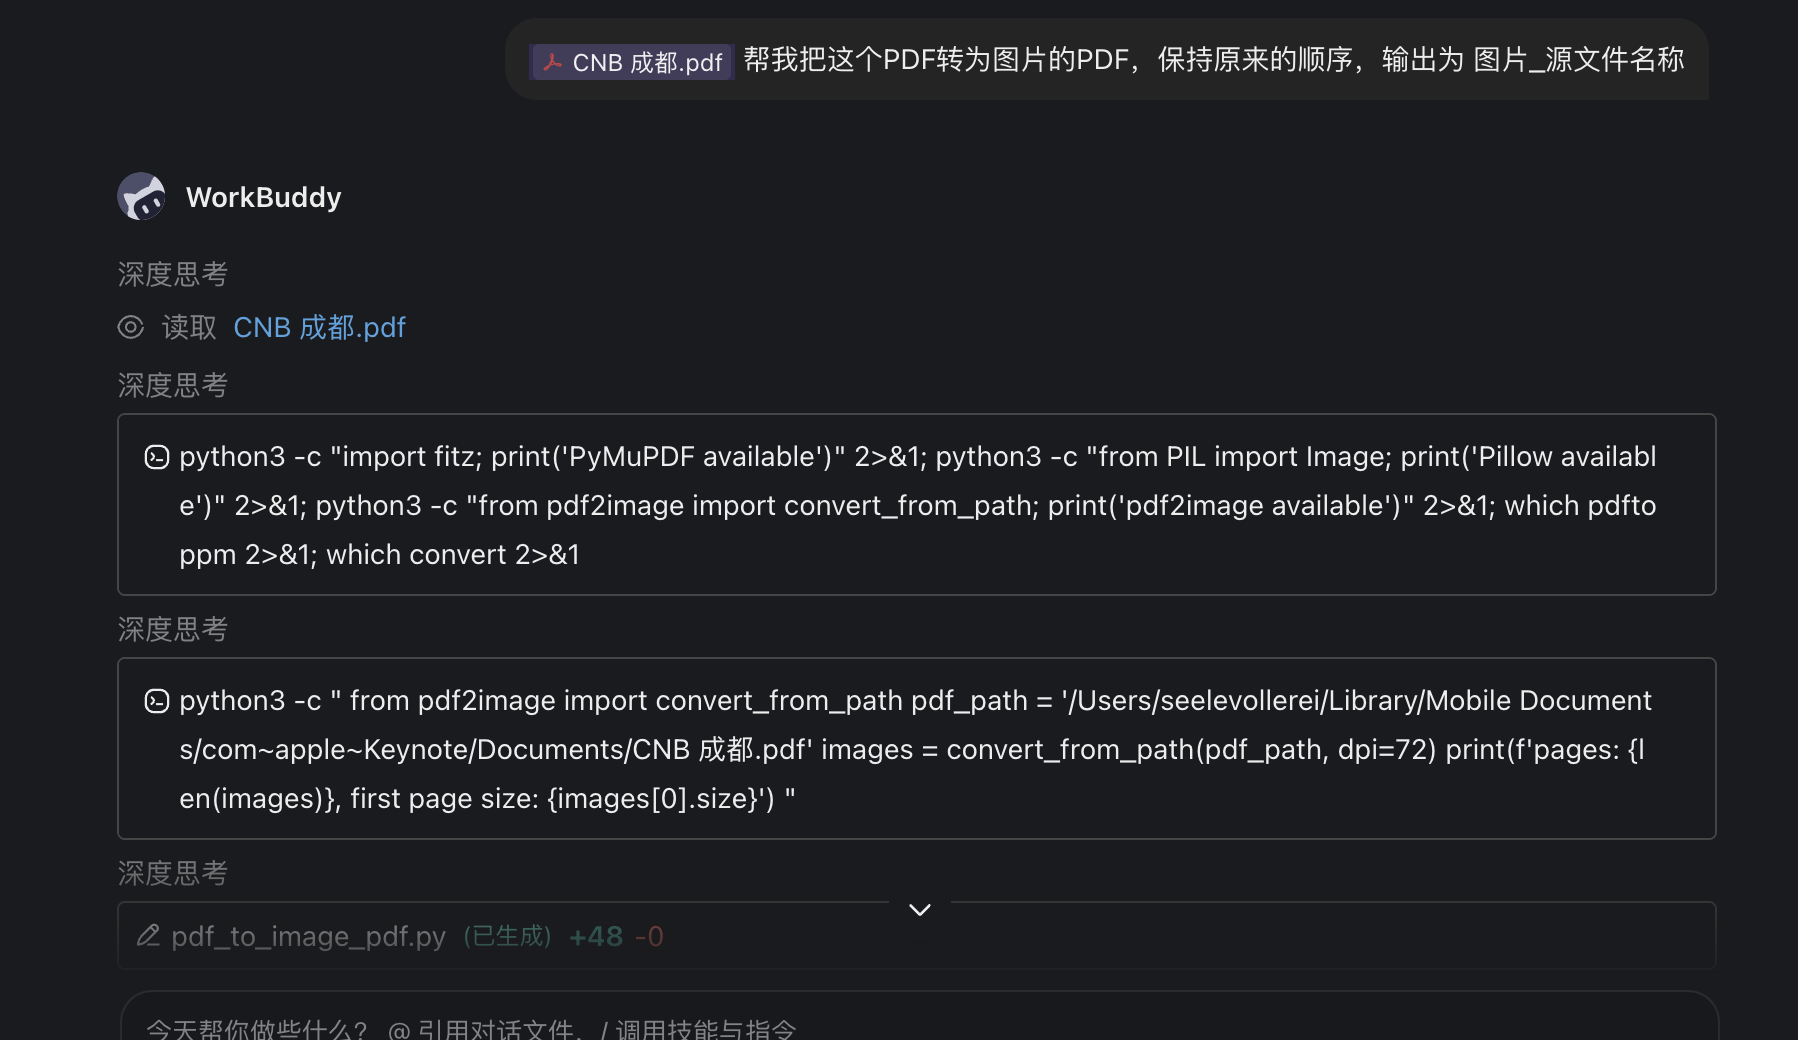Click terminal icon of first python3 command

coord(157,457)
